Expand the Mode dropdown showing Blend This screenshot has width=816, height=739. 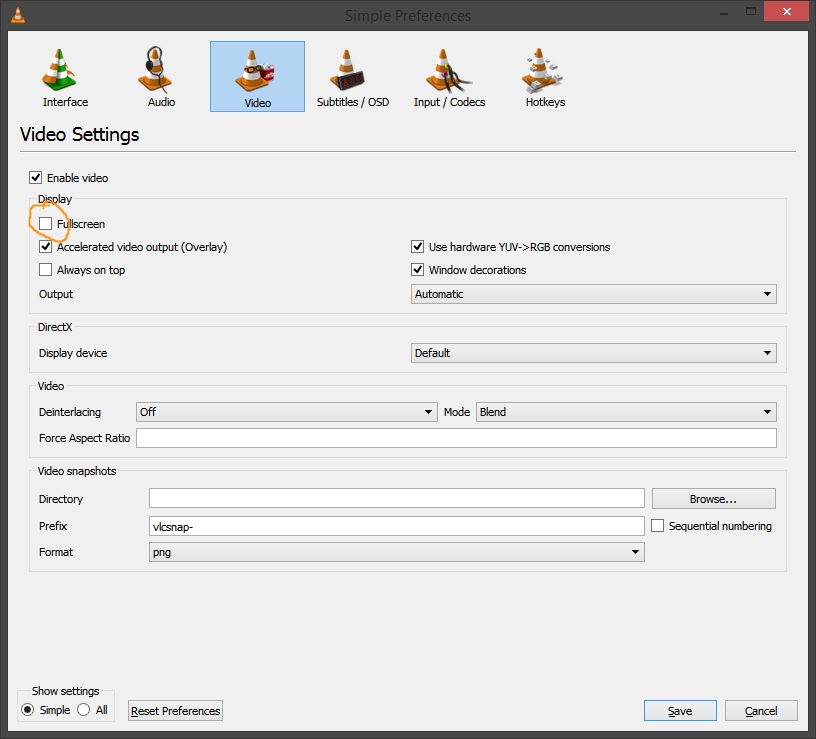click(x=626, y=412)
